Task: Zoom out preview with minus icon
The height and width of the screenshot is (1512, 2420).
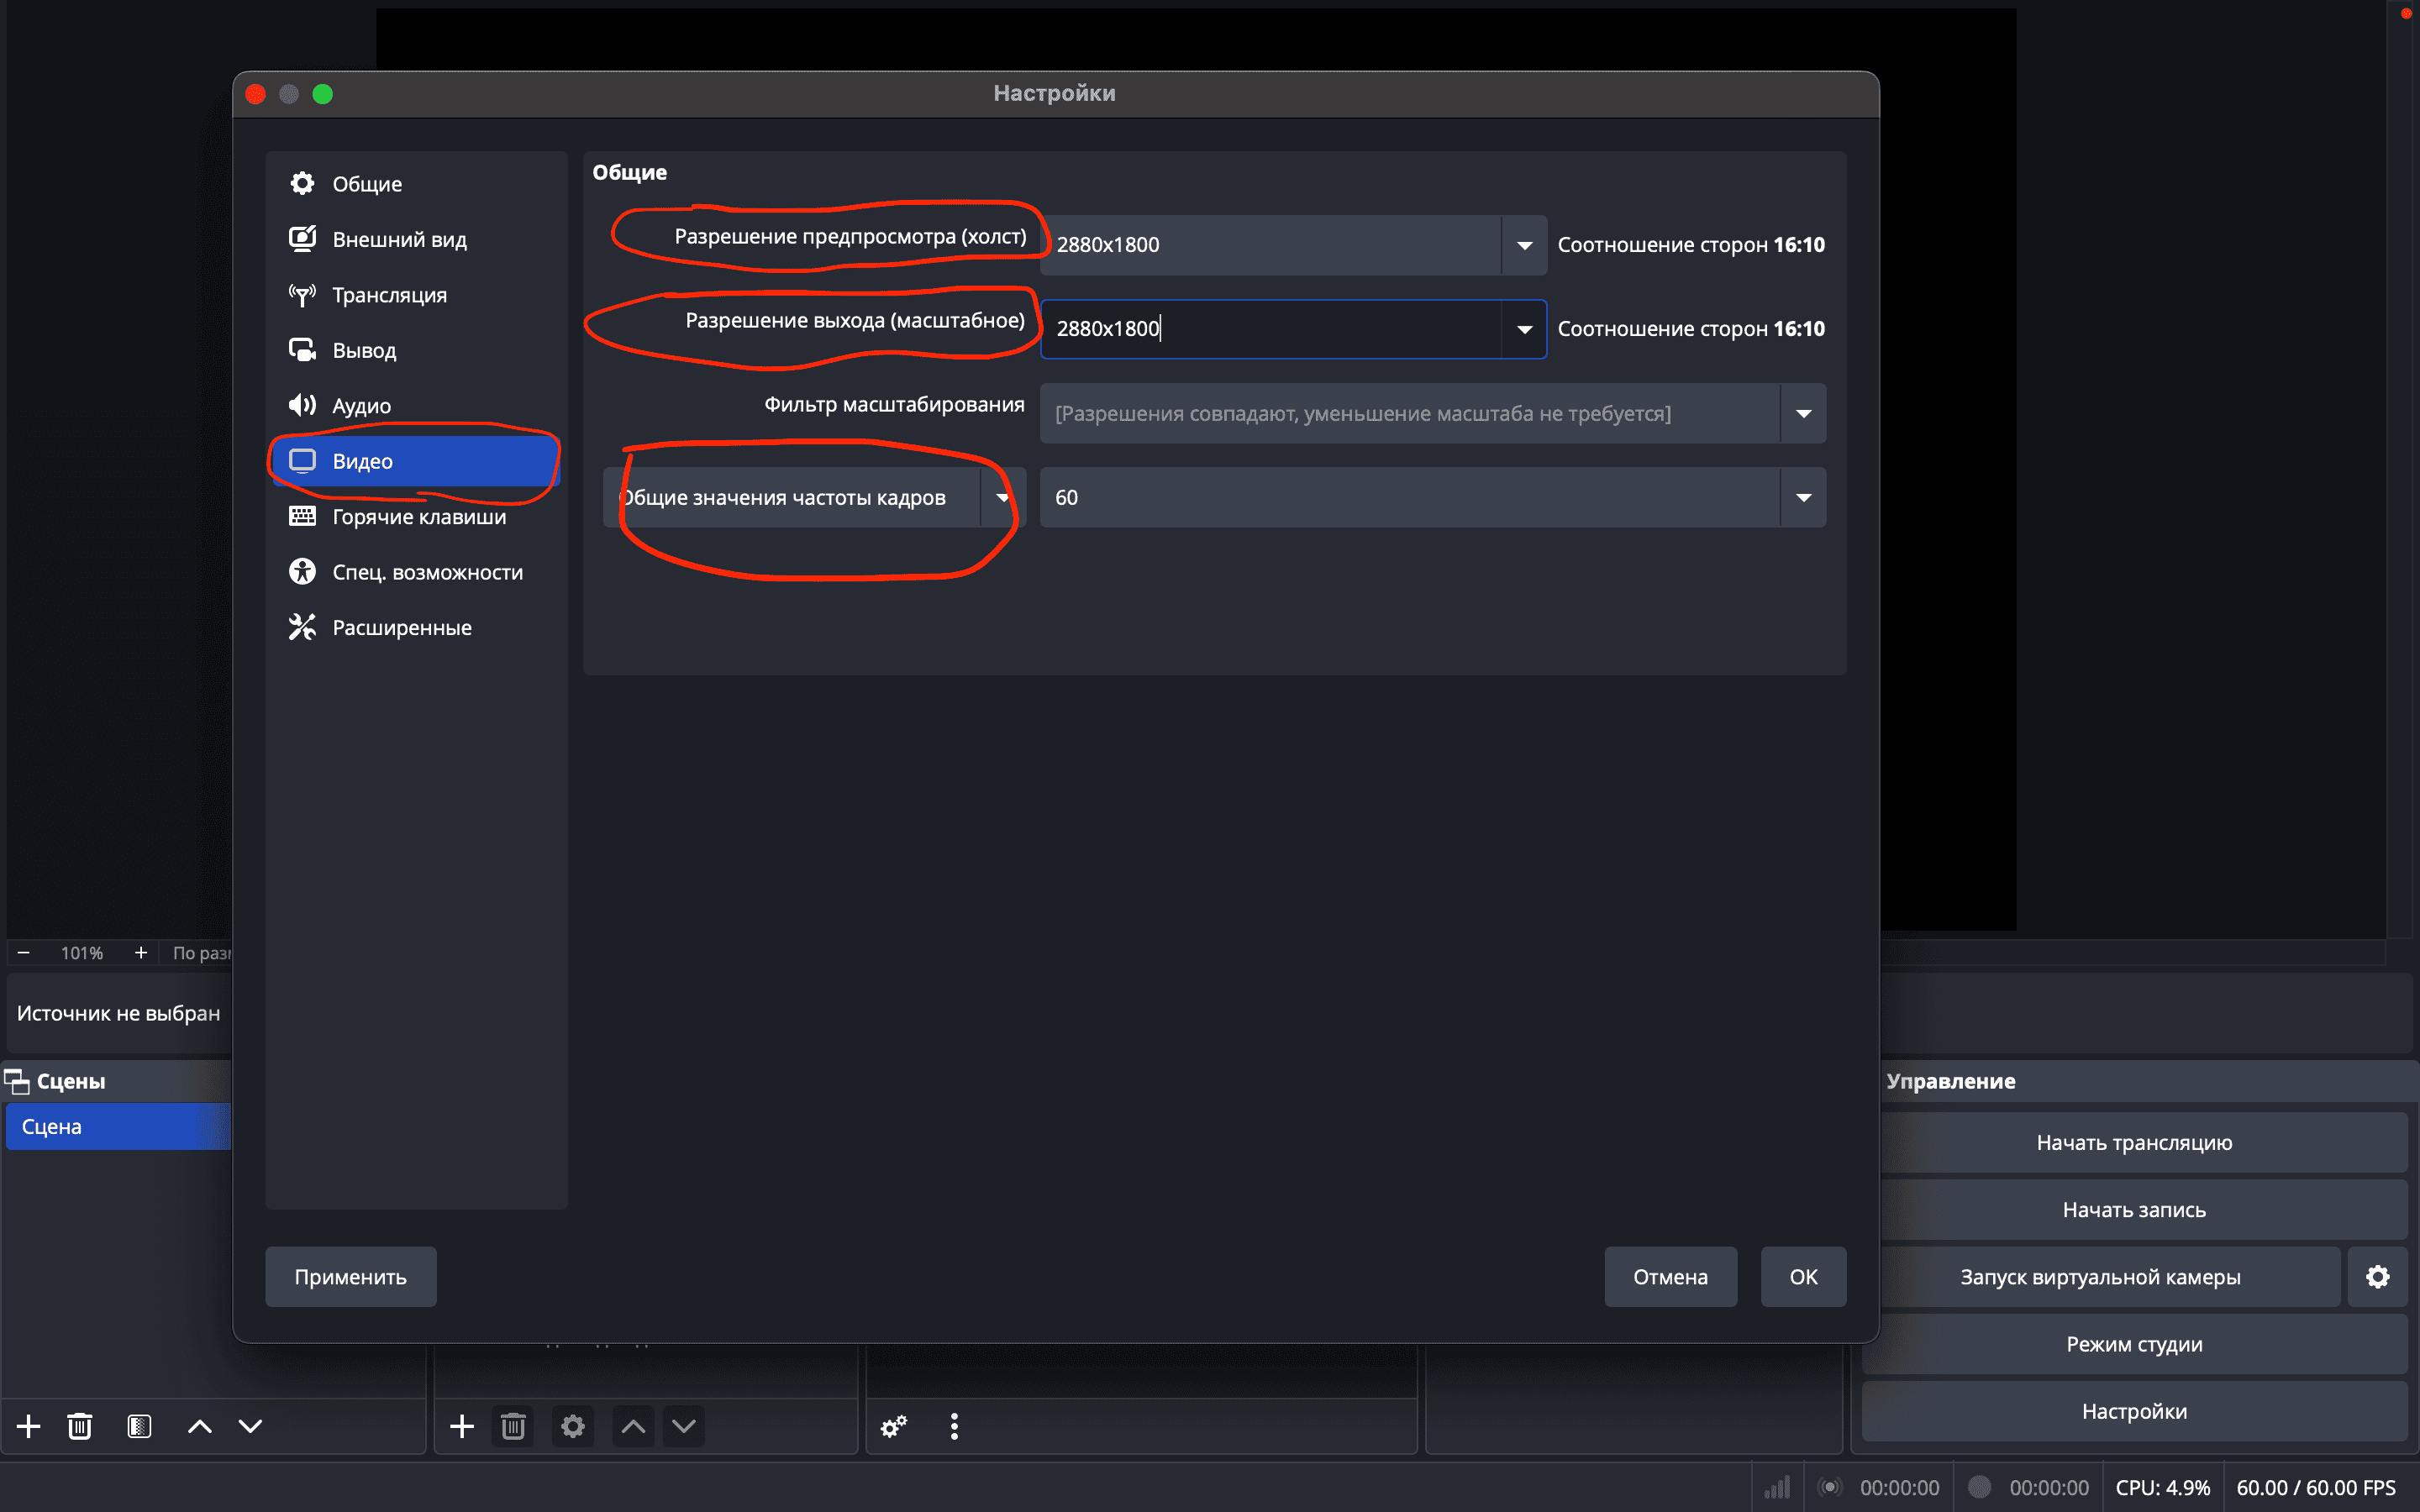Action: pos(24,953)
